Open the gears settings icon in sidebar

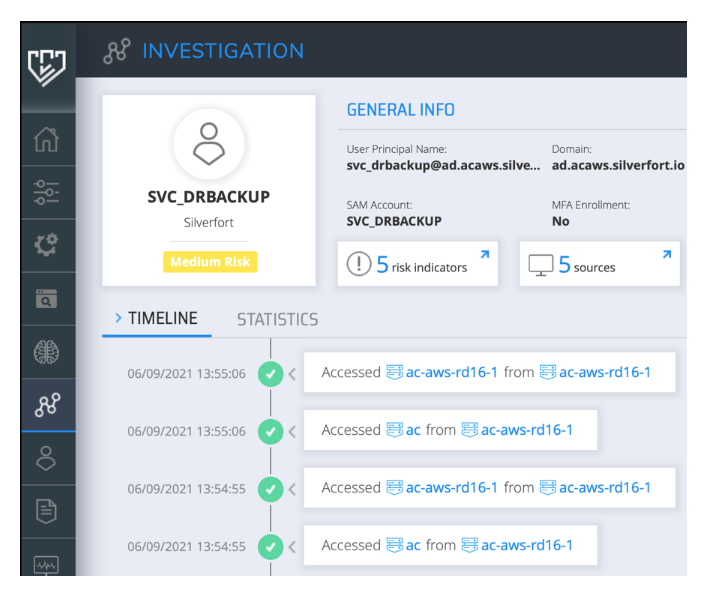coord(47,245)
